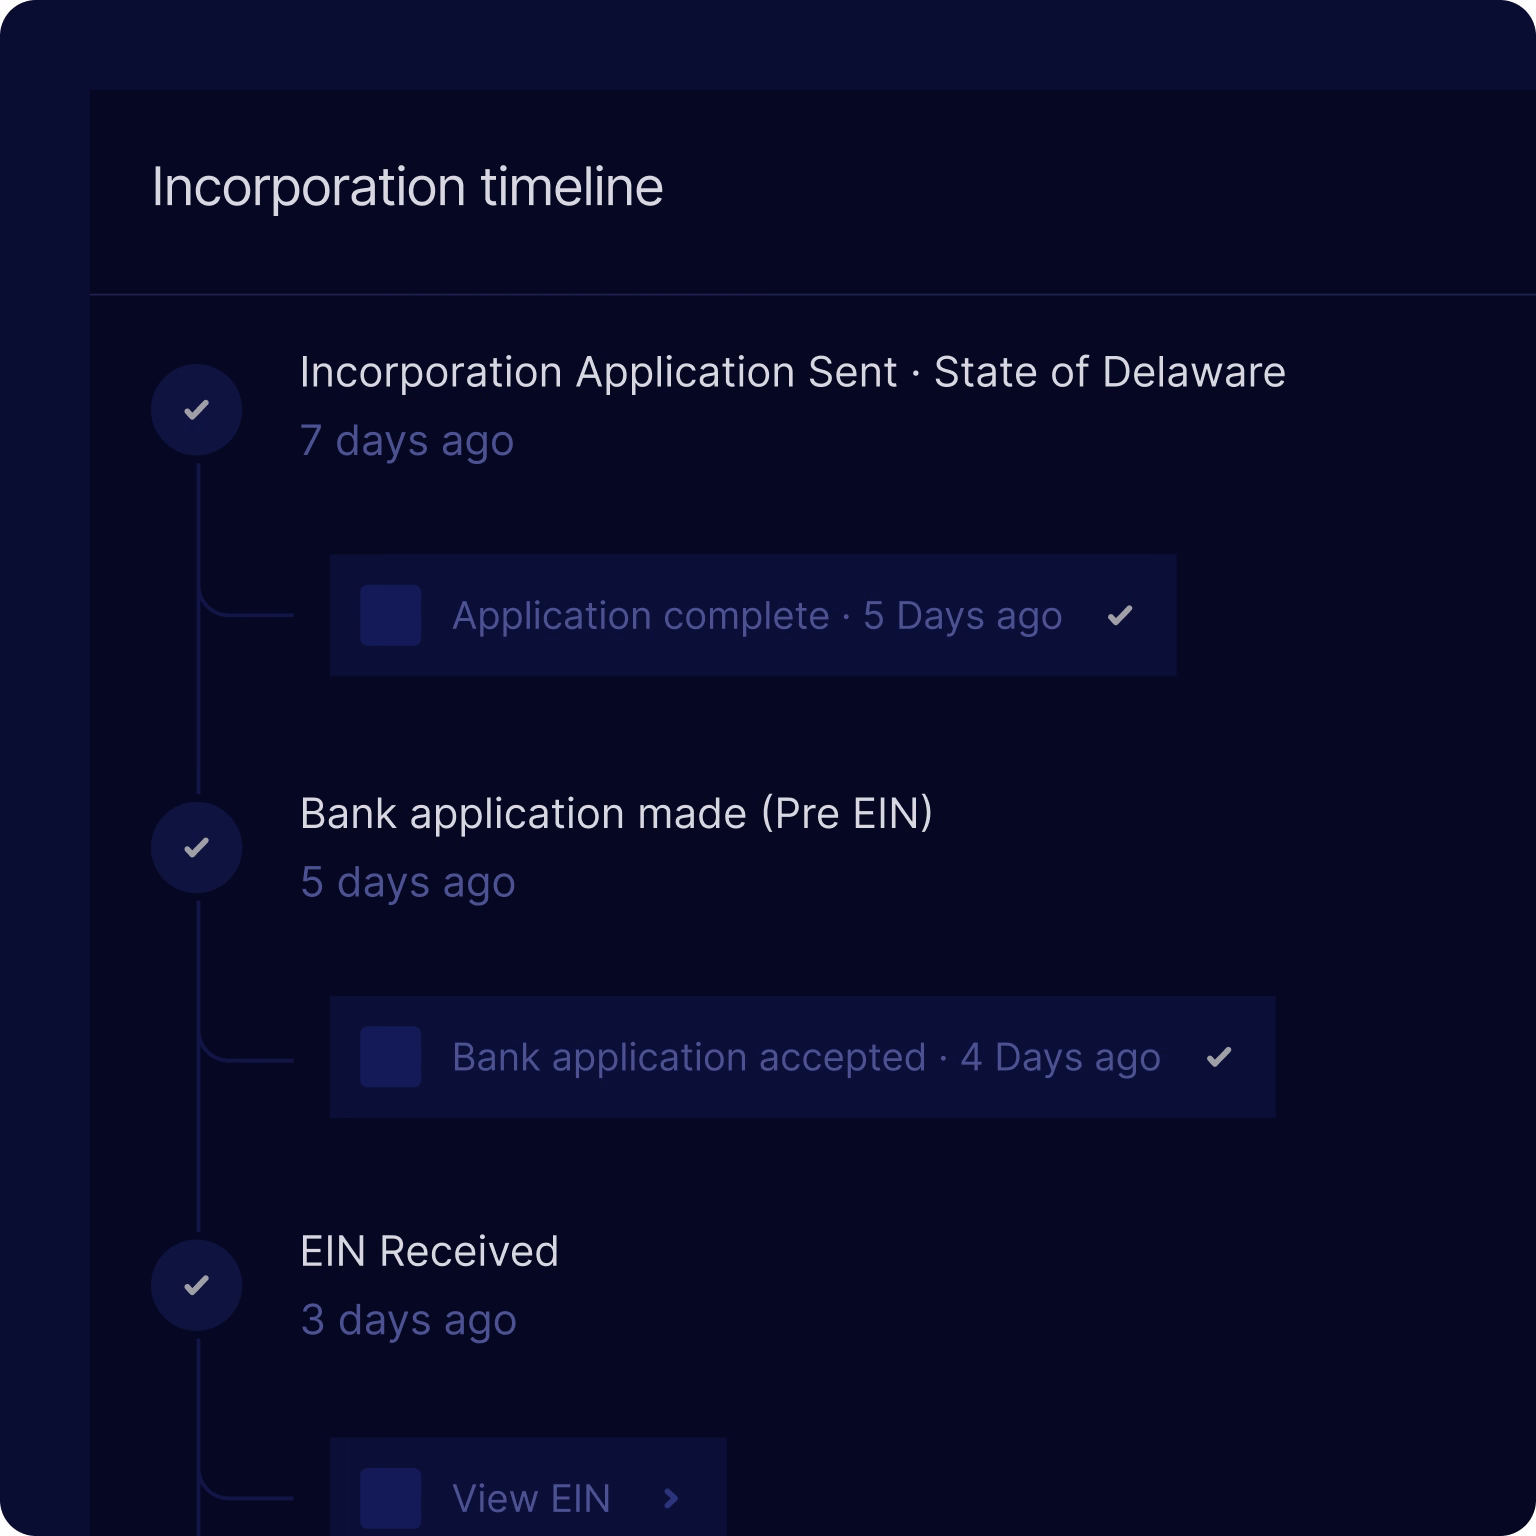The height and width of the screenshot is (1536, 1536).
Task: Click the Bank application made step checkmark circle
Action: [x=197, y=848]
